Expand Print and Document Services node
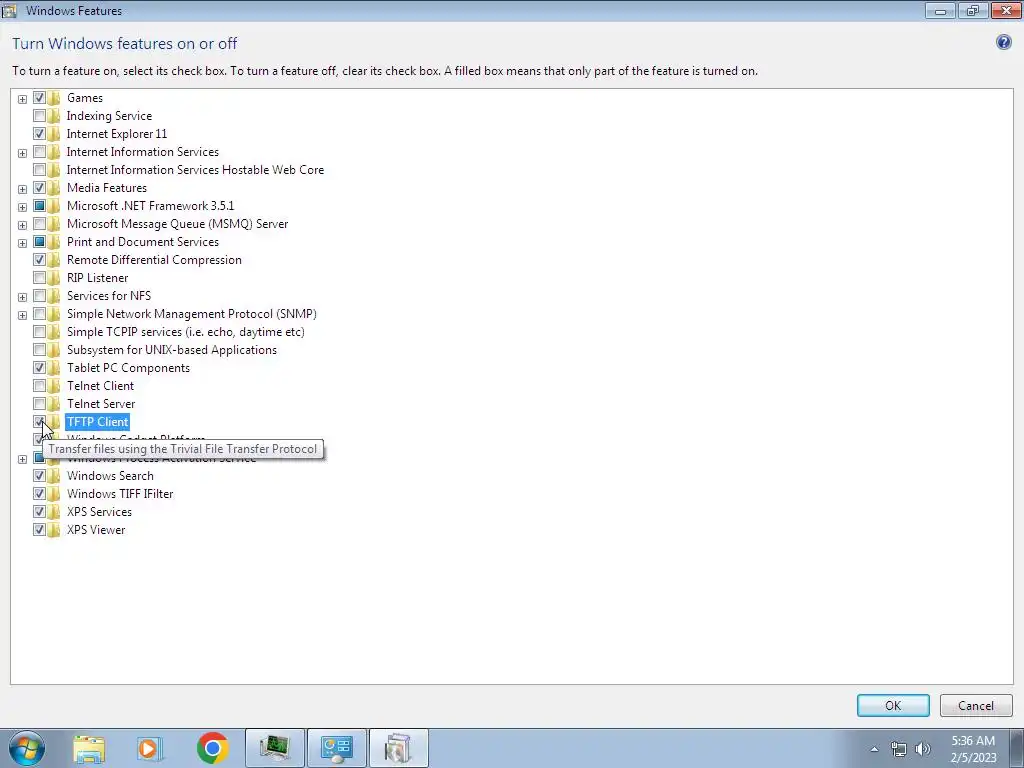Screen dimensions: 1024x768 (22, 243)
